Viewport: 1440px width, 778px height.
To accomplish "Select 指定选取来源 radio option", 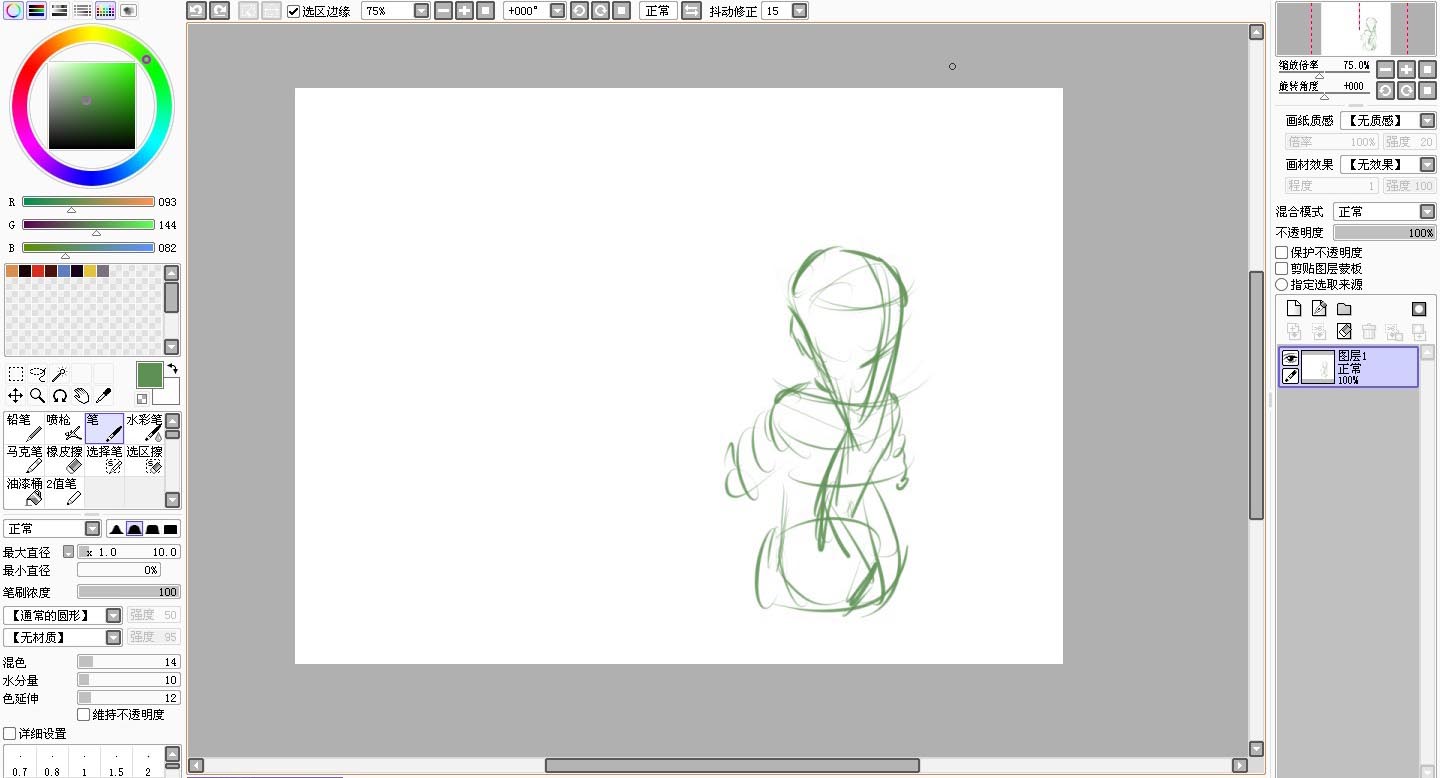I will pos(1282,285).
